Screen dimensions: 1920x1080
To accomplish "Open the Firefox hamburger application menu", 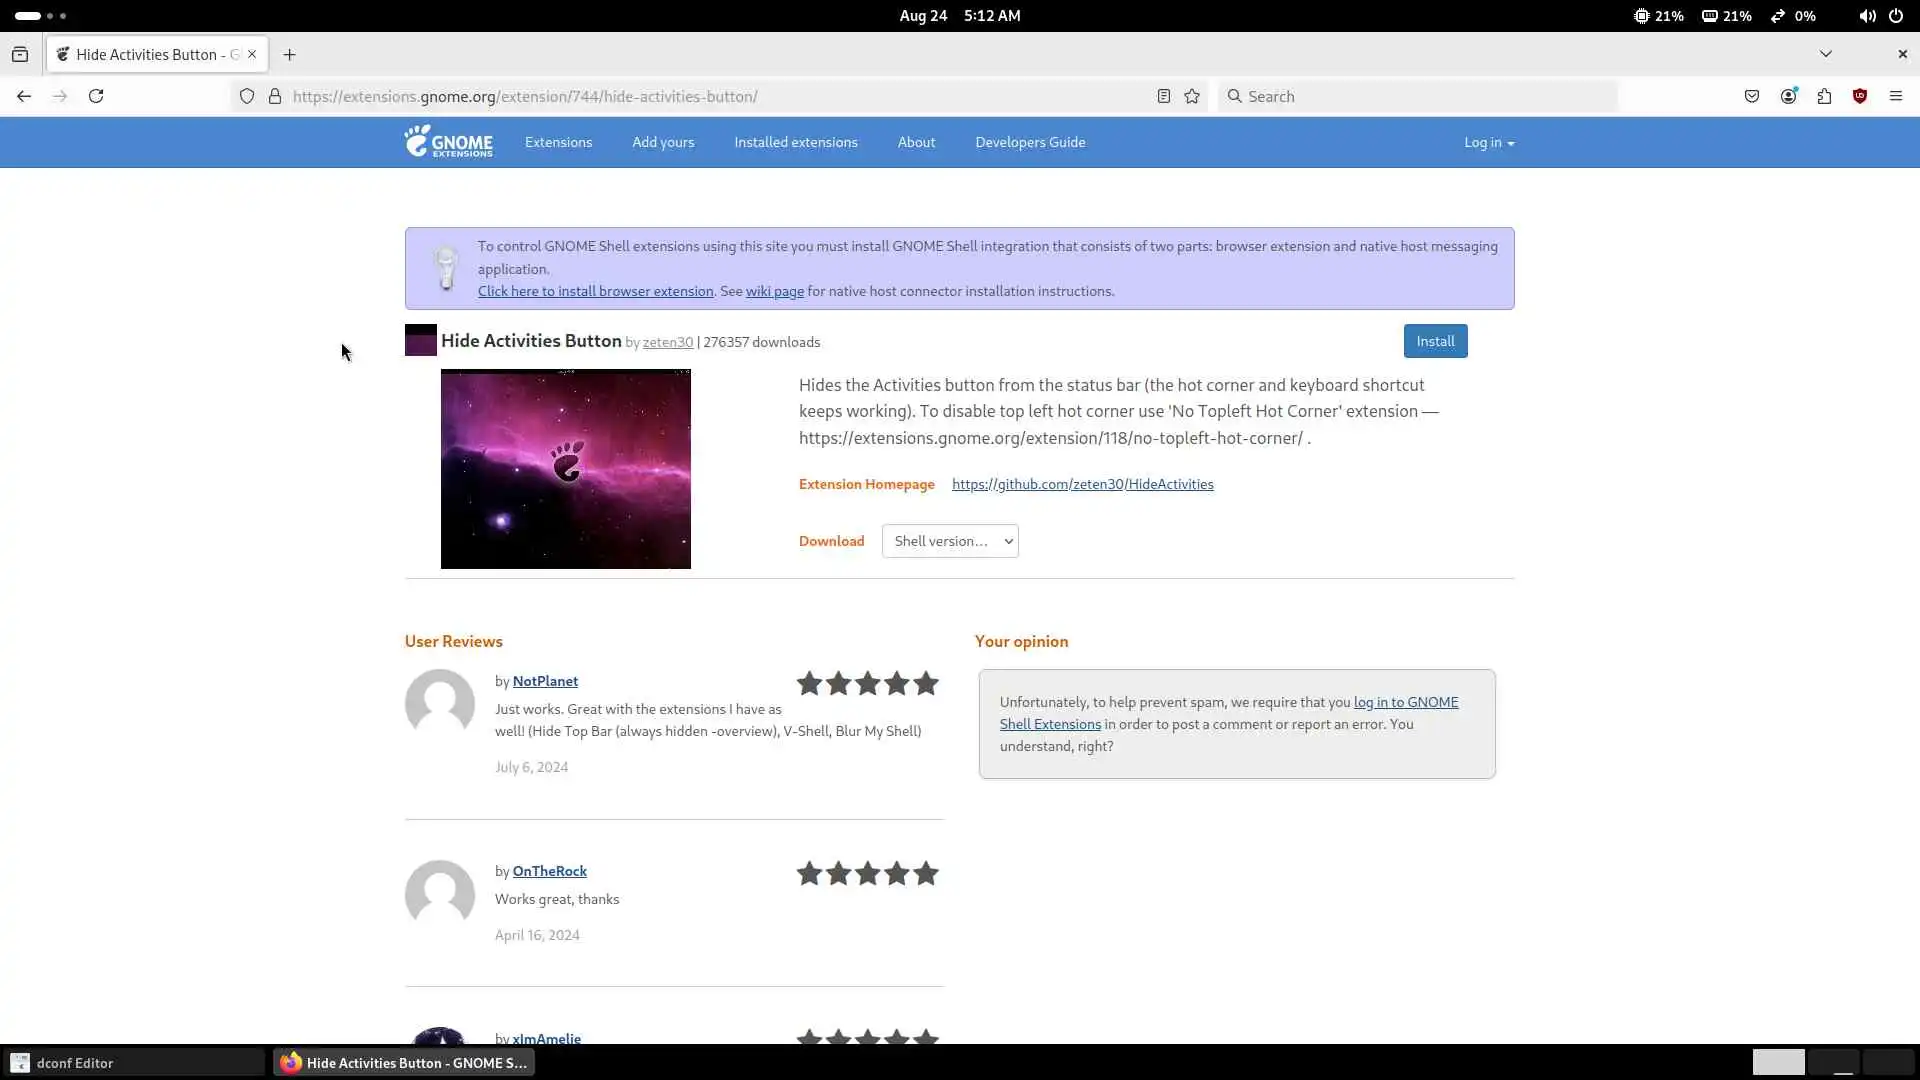I will click(x=1895, y=96).
